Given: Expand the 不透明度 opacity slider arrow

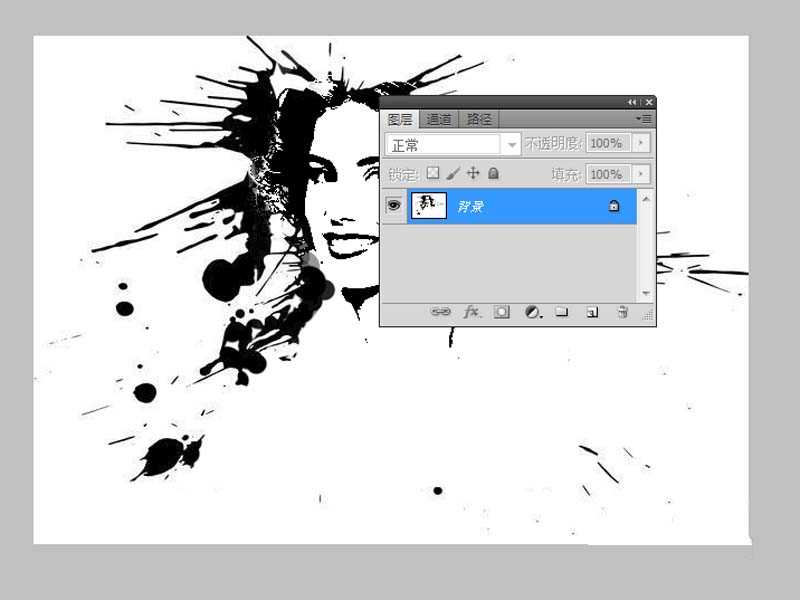Looking at the screenshot, I should click(641, 144).
